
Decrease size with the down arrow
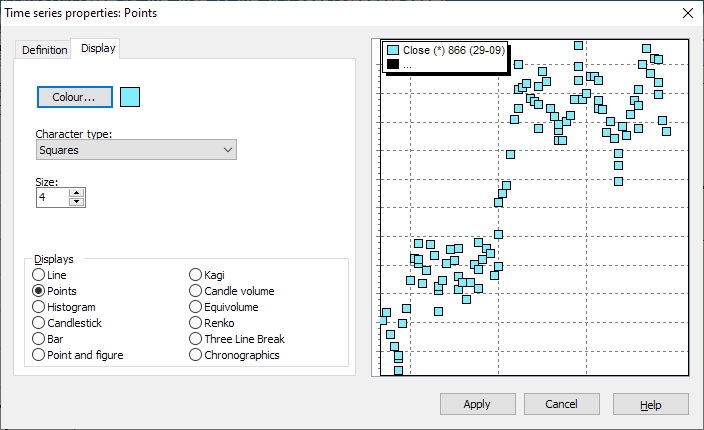coord(76,202)
